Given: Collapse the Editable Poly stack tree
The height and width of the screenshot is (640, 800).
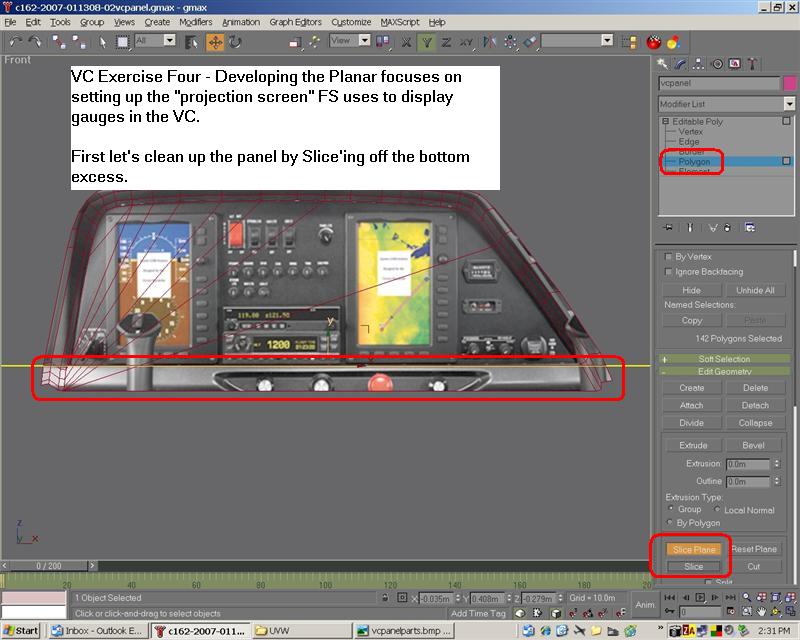Looking at the screenshot, I should pyautogui.click(x=665, y=121).
